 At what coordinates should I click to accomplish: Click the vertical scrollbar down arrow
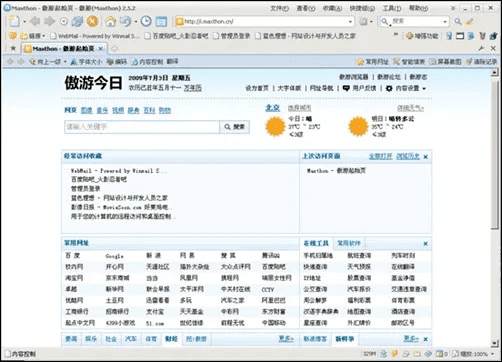click(495, 343)
